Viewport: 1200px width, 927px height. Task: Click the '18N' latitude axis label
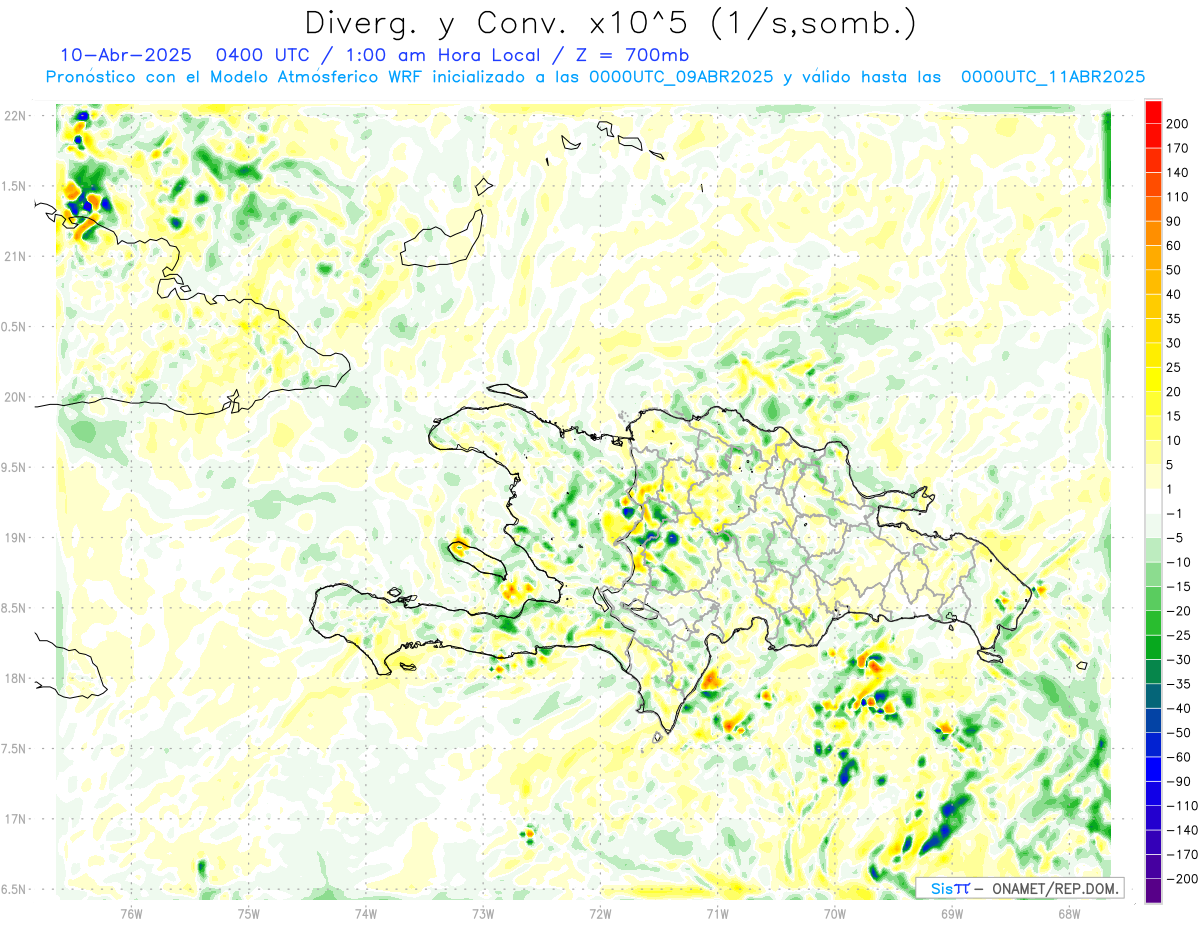(15, 679)
